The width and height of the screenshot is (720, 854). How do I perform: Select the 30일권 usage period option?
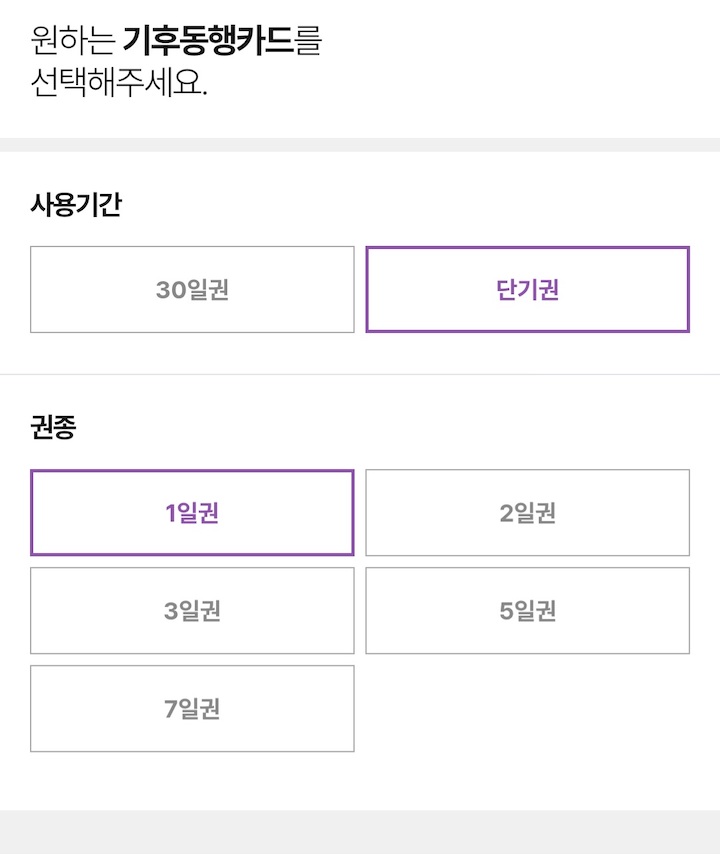pos(192,290)
